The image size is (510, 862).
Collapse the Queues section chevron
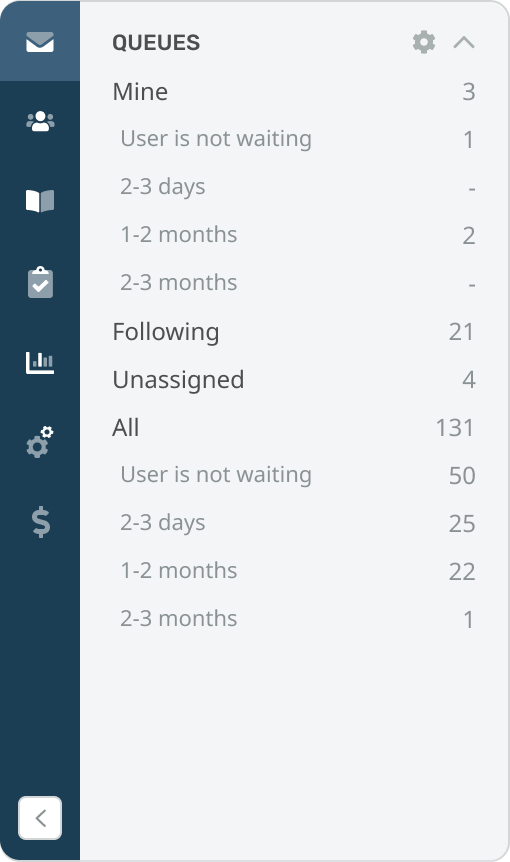(x=464, y=42)
